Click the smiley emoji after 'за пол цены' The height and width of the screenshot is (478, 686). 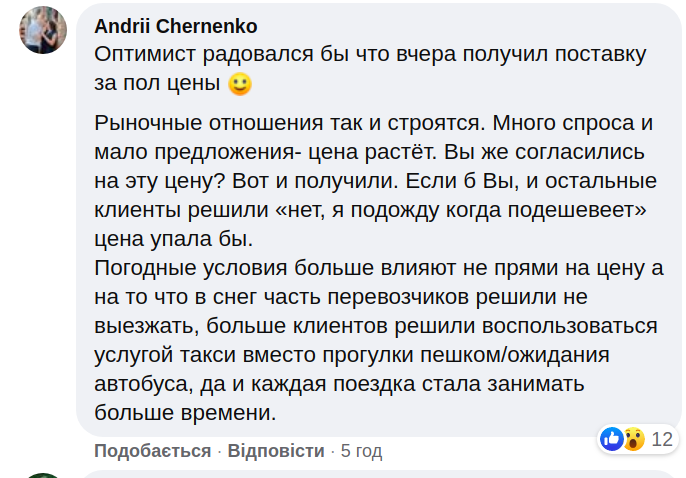pyautogui.click(x=239, y=84)
